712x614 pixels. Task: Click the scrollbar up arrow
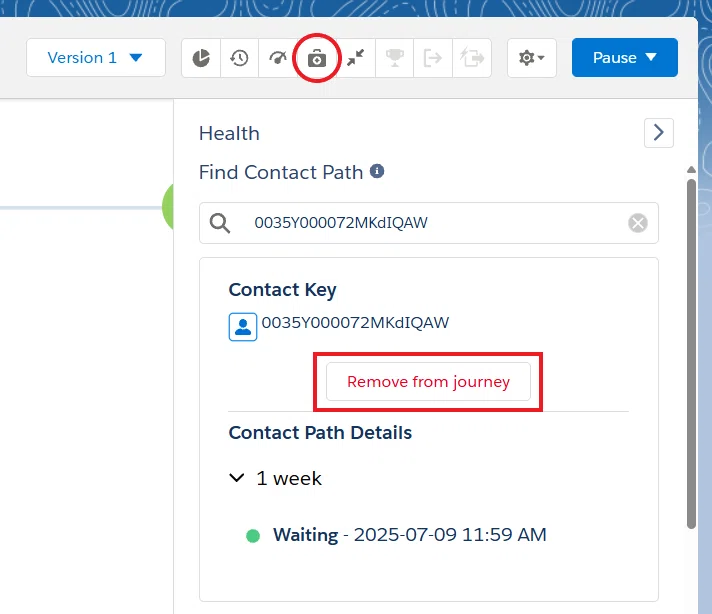[691, 169]
